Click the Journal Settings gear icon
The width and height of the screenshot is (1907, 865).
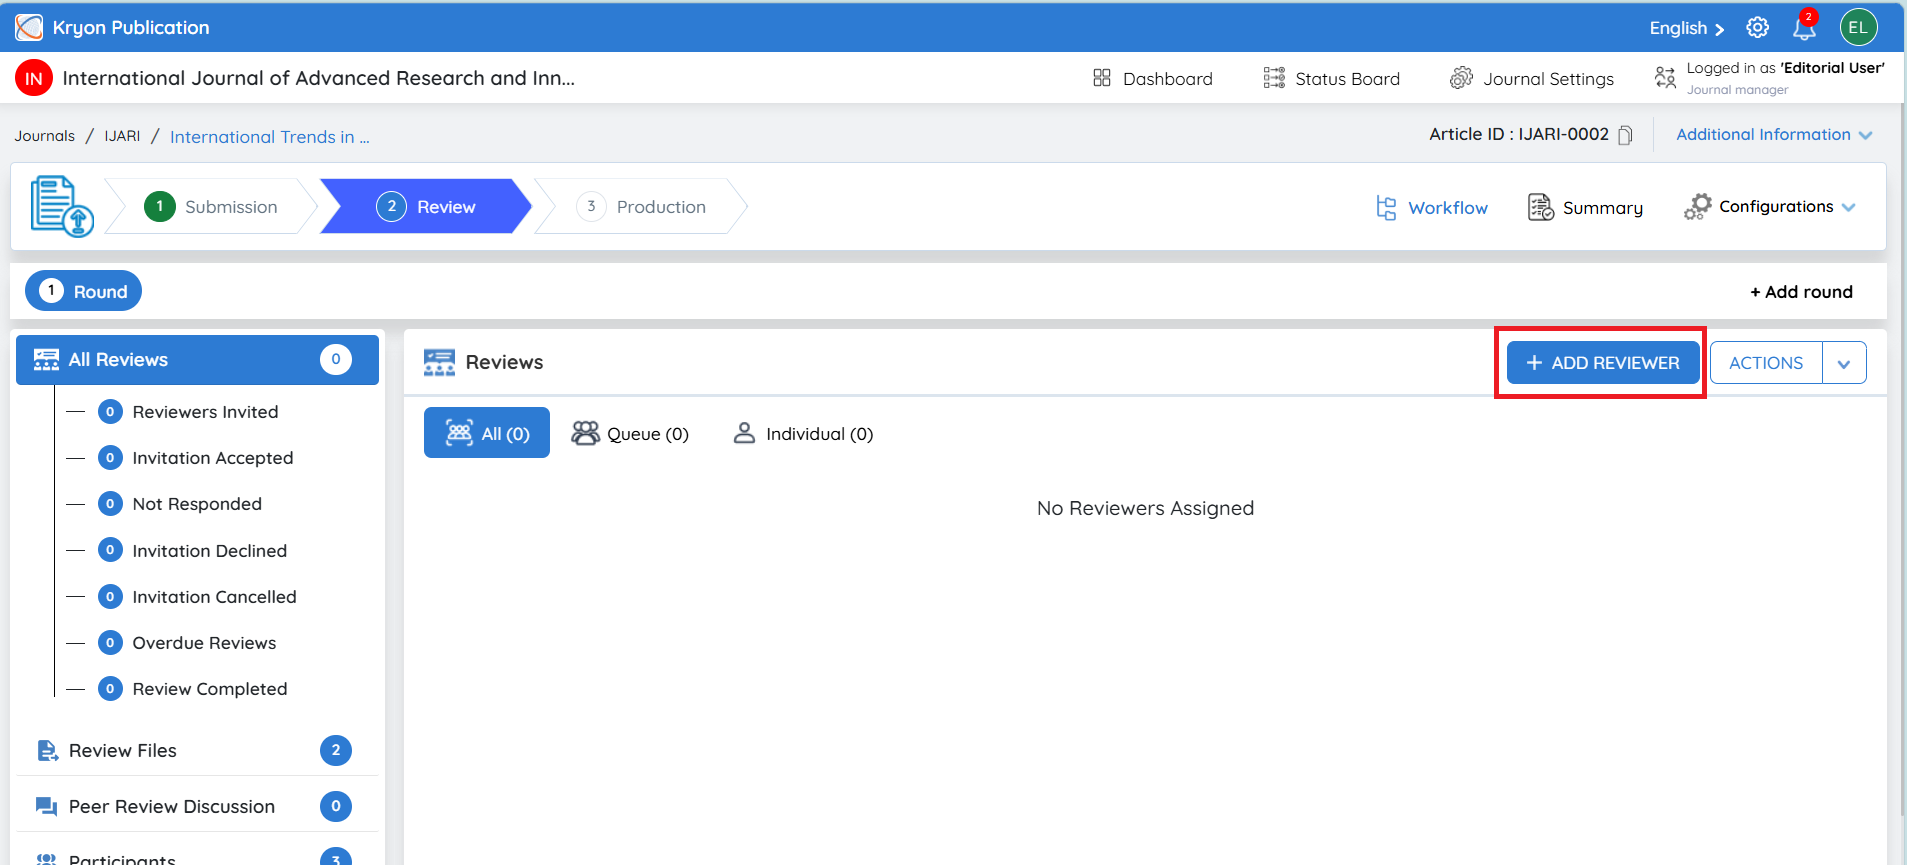(1461, 78)
